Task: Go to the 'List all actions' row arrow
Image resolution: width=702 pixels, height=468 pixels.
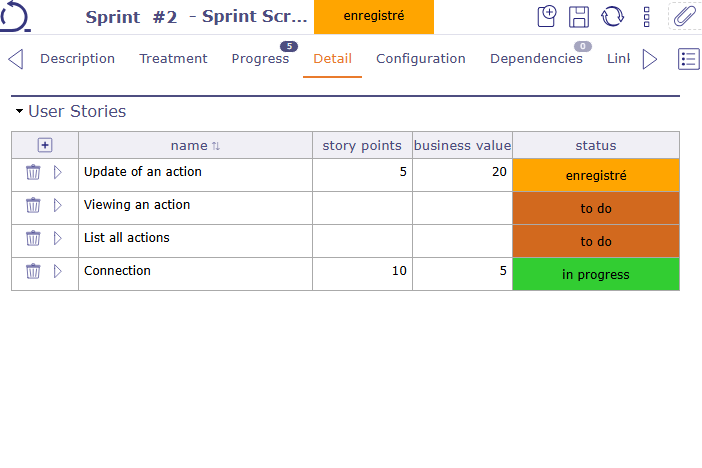Action: pos(57,238)
